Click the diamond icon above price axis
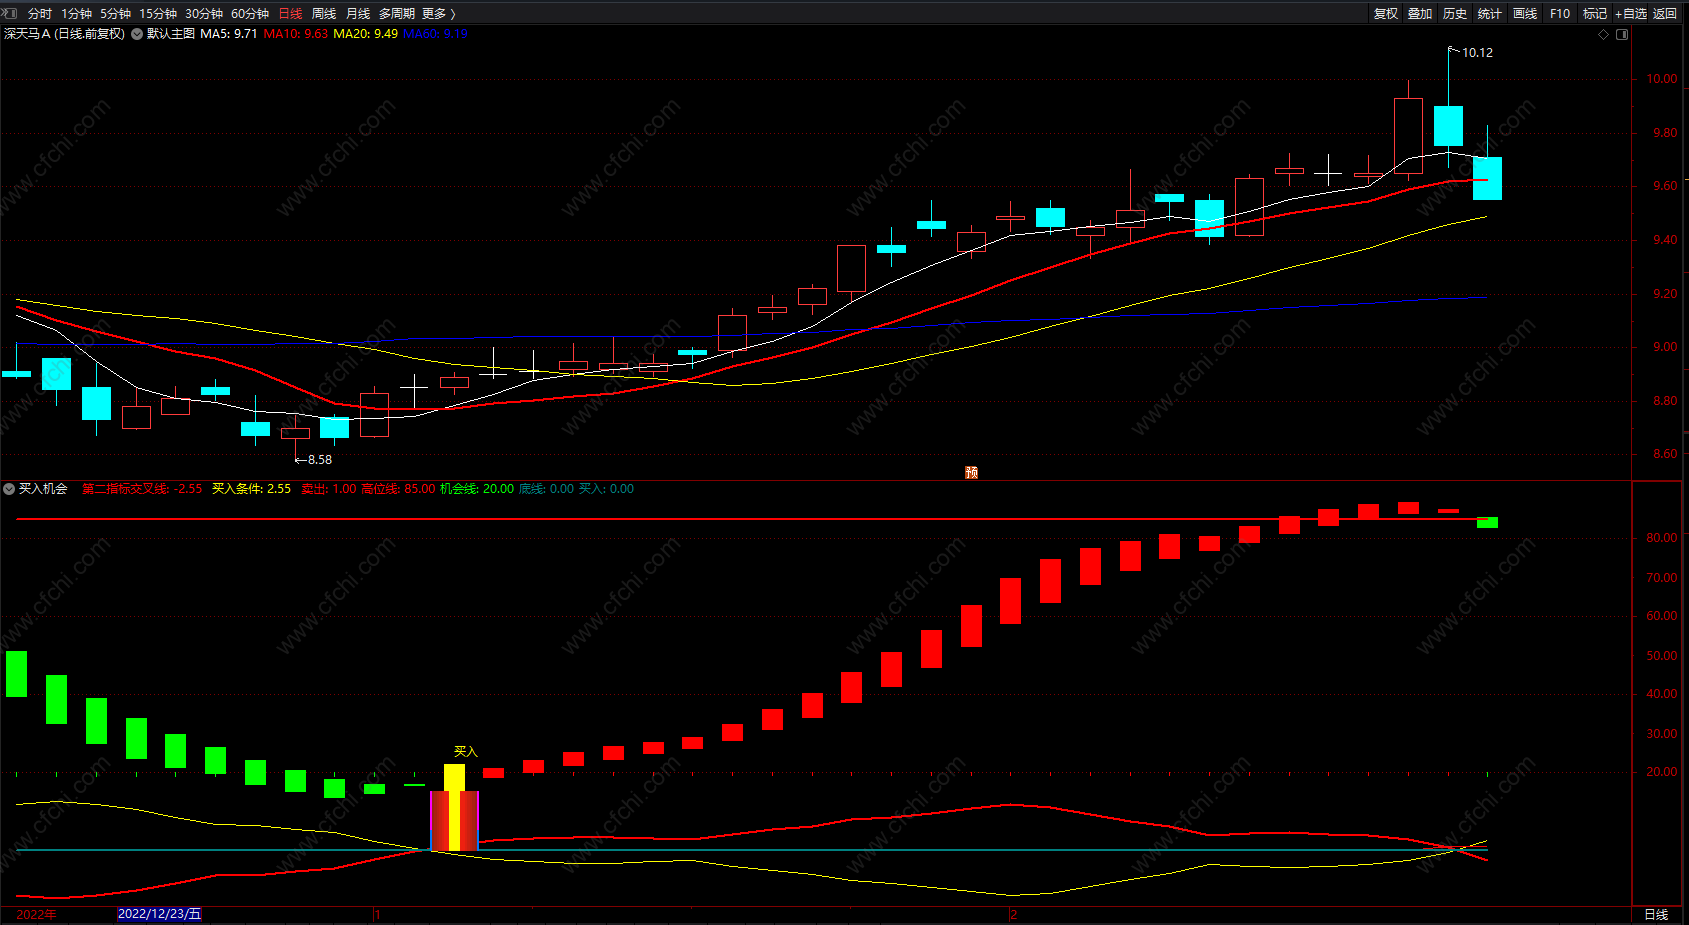 1604,34
